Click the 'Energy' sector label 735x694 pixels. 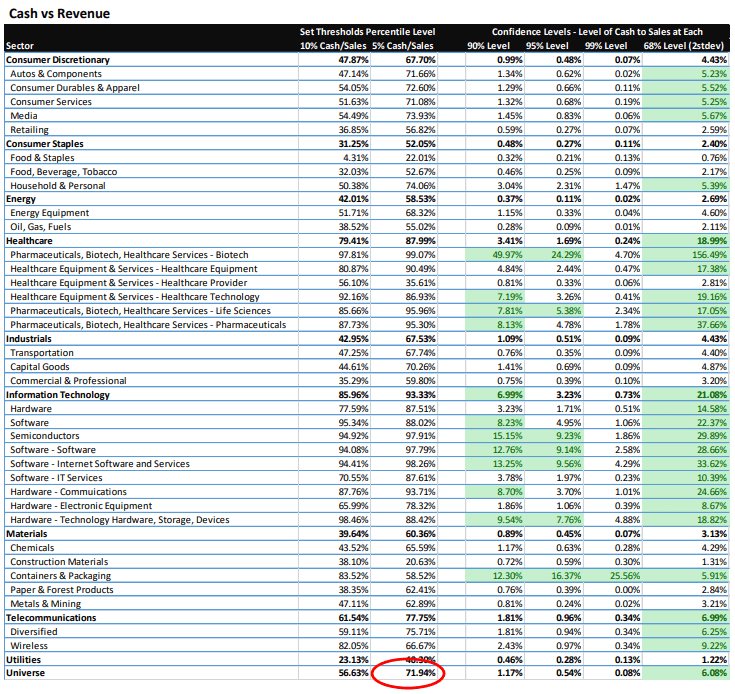click(x=21, y=199)
